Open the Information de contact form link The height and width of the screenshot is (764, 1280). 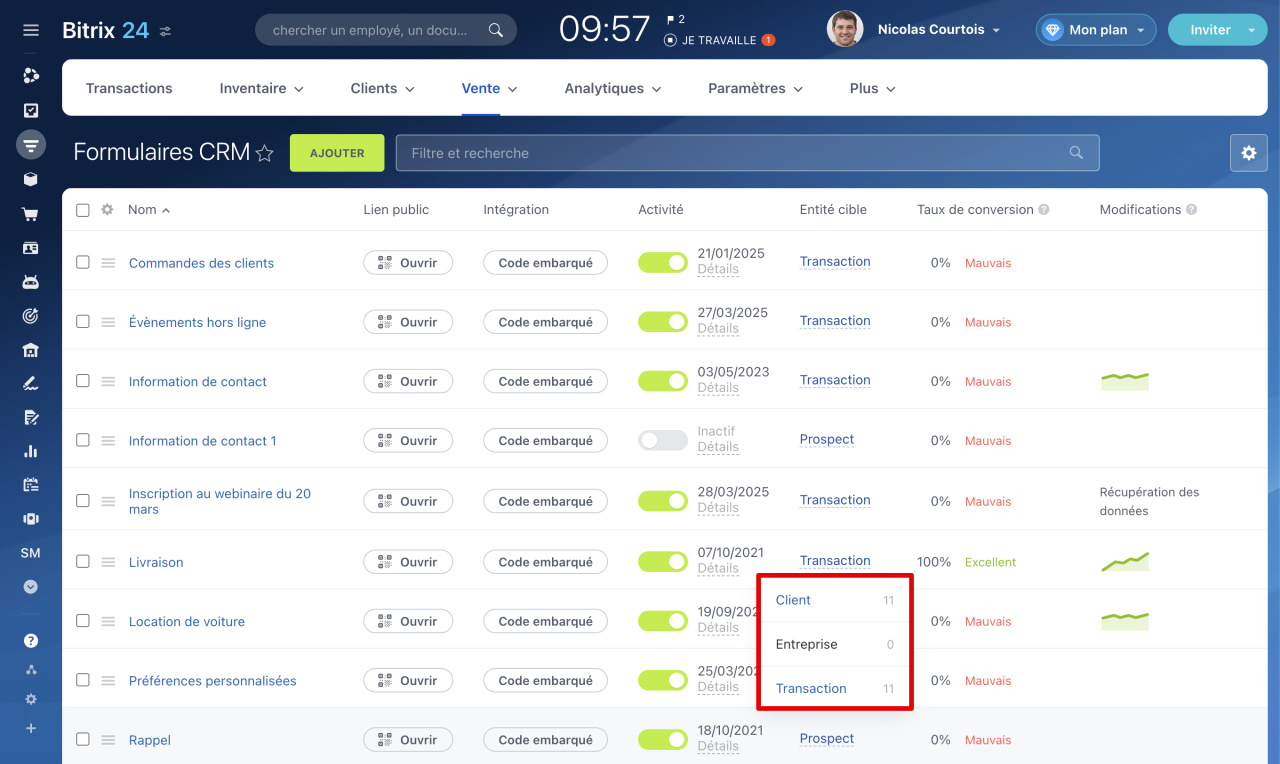point(198,381)
